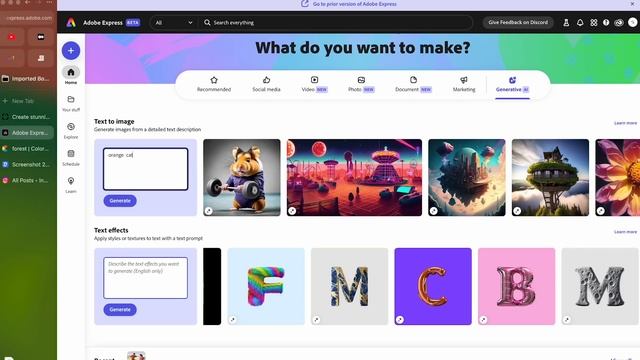This screenshot has width=640, height=360.
Task: Open the floating island city image
Action: point(467,178)
